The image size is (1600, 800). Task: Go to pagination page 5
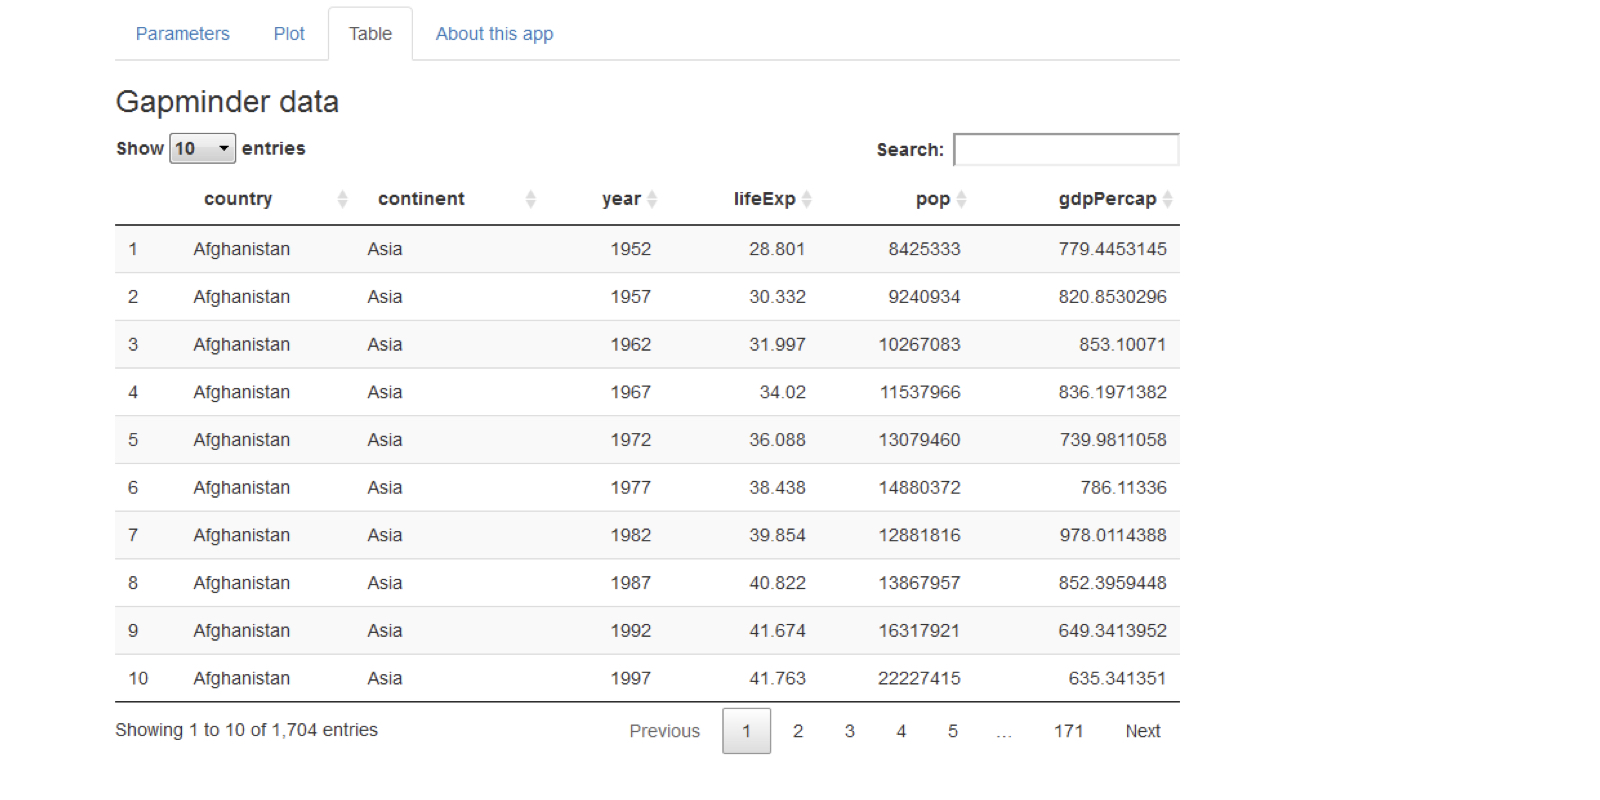(x=953, y=731)
